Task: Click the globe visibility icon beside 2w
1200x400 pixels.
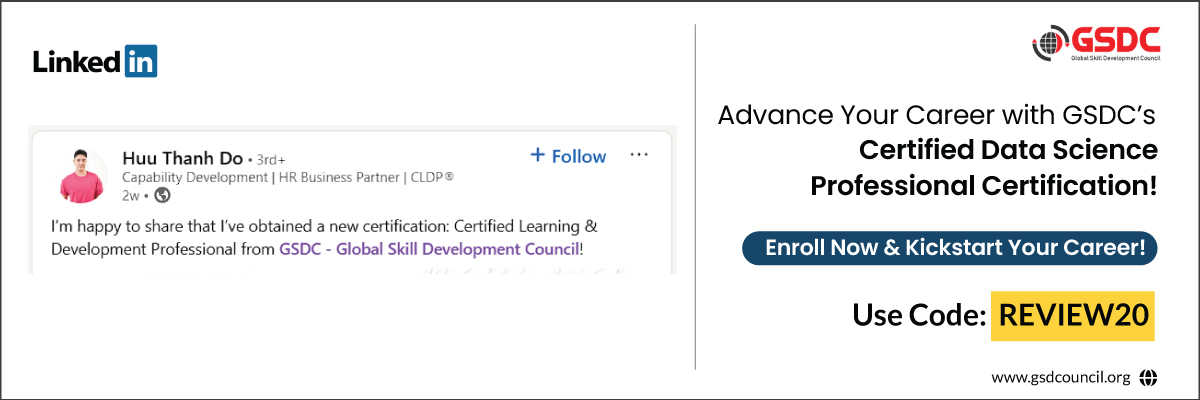Action: point(162,195)
